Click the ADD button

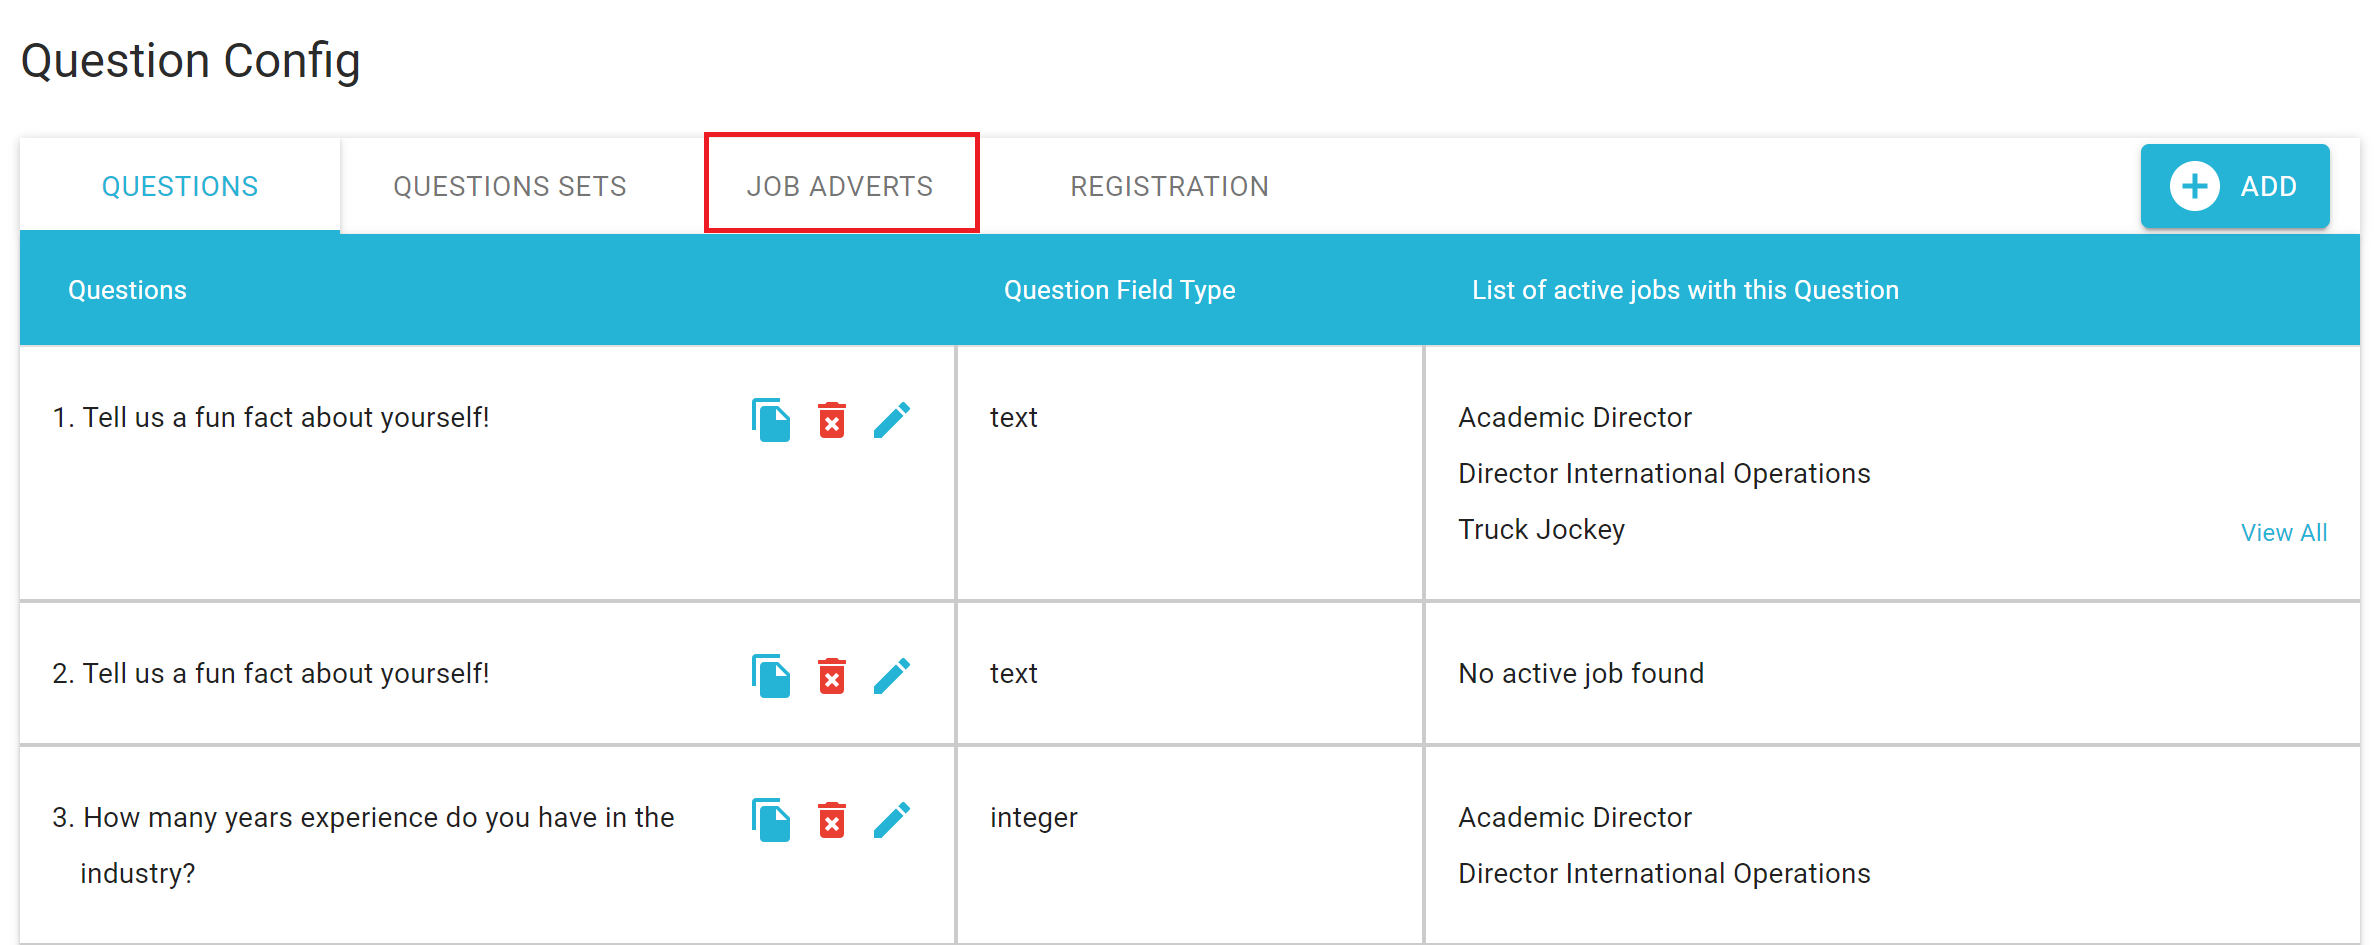[x=2235, y=186]
